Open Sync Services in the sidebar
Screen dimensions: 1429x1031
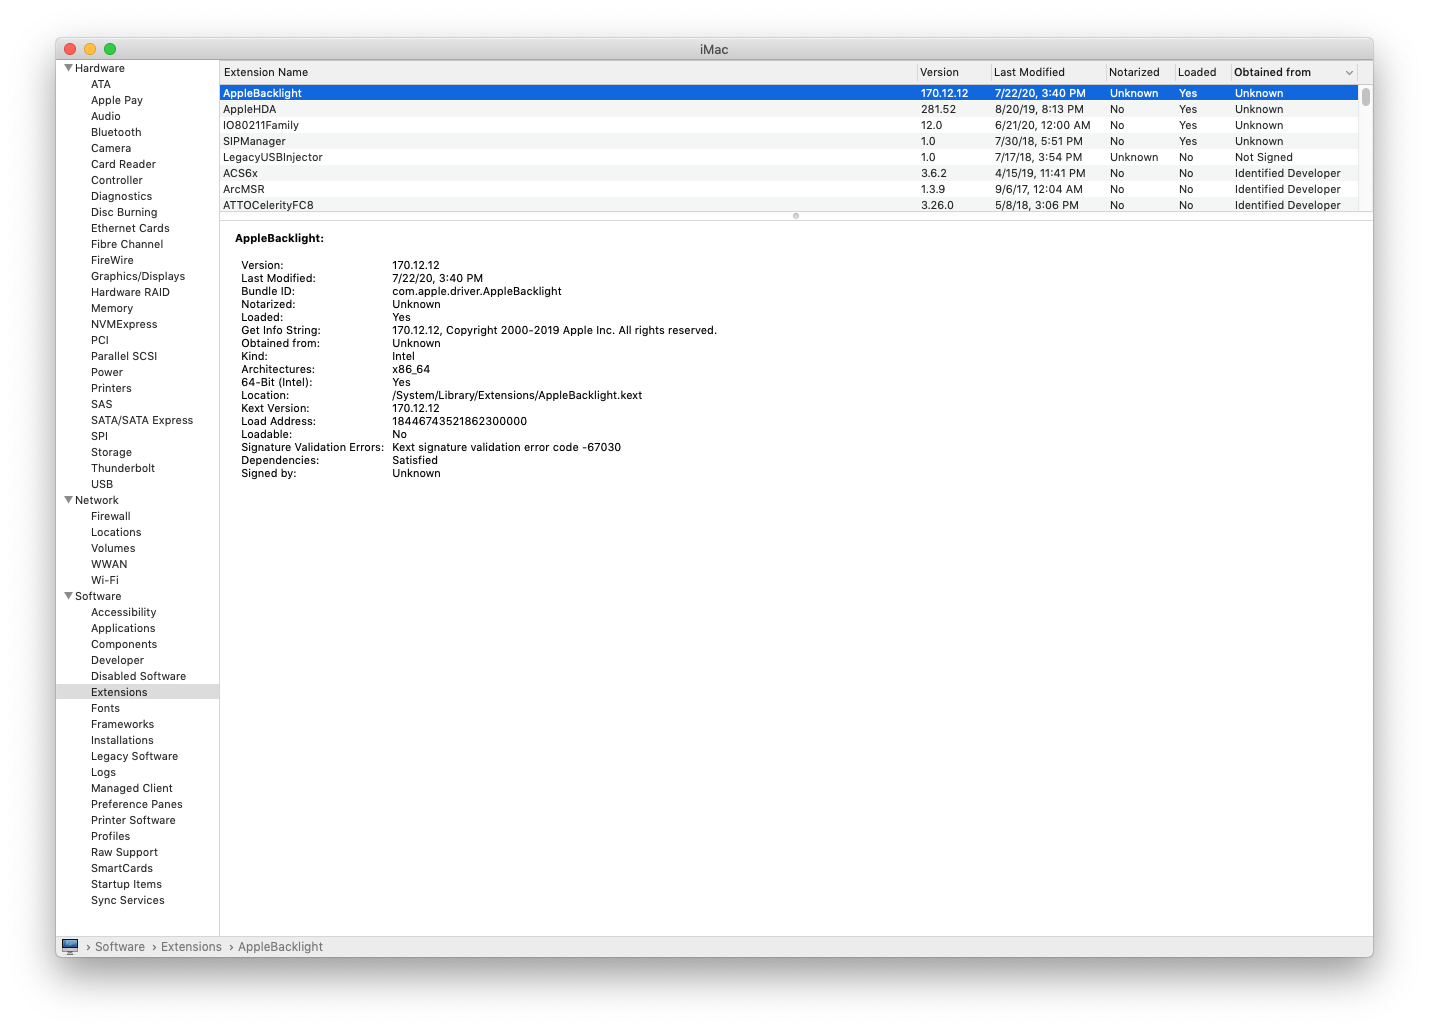point(128,900)
